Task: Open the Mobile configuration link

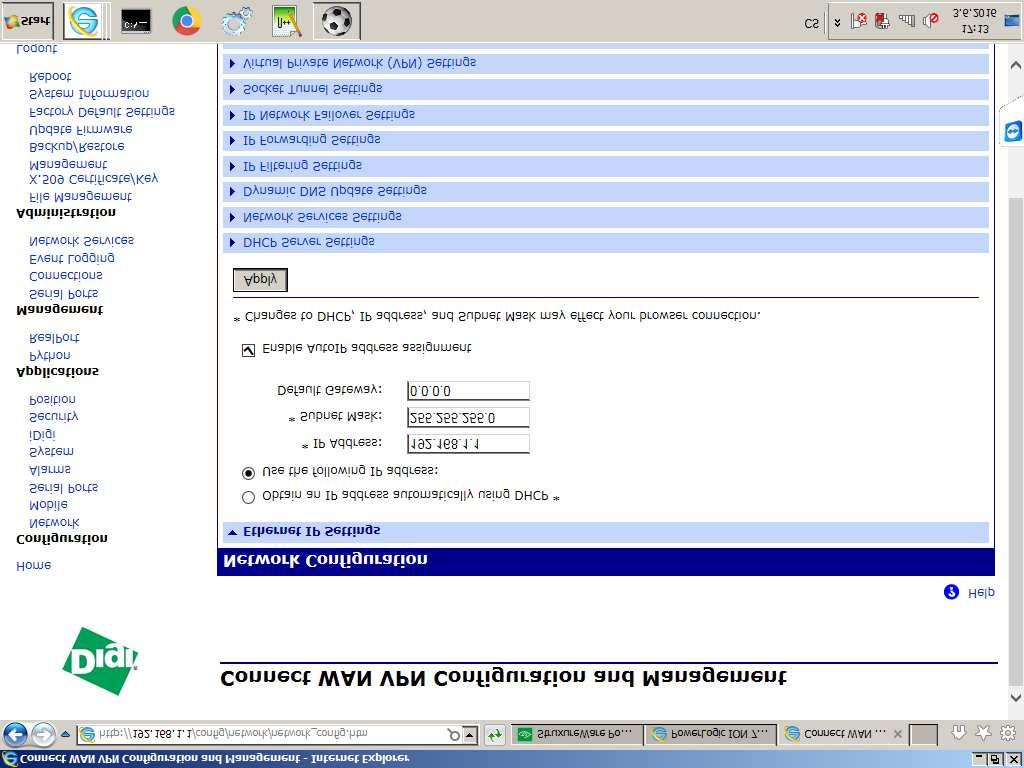Action: [x=48, y=505]
